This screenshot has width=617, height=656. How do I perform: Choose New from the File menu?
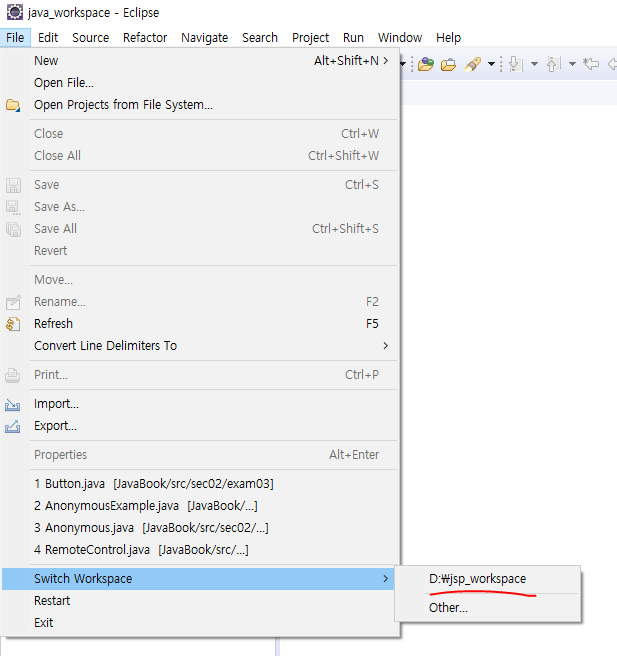200,61
